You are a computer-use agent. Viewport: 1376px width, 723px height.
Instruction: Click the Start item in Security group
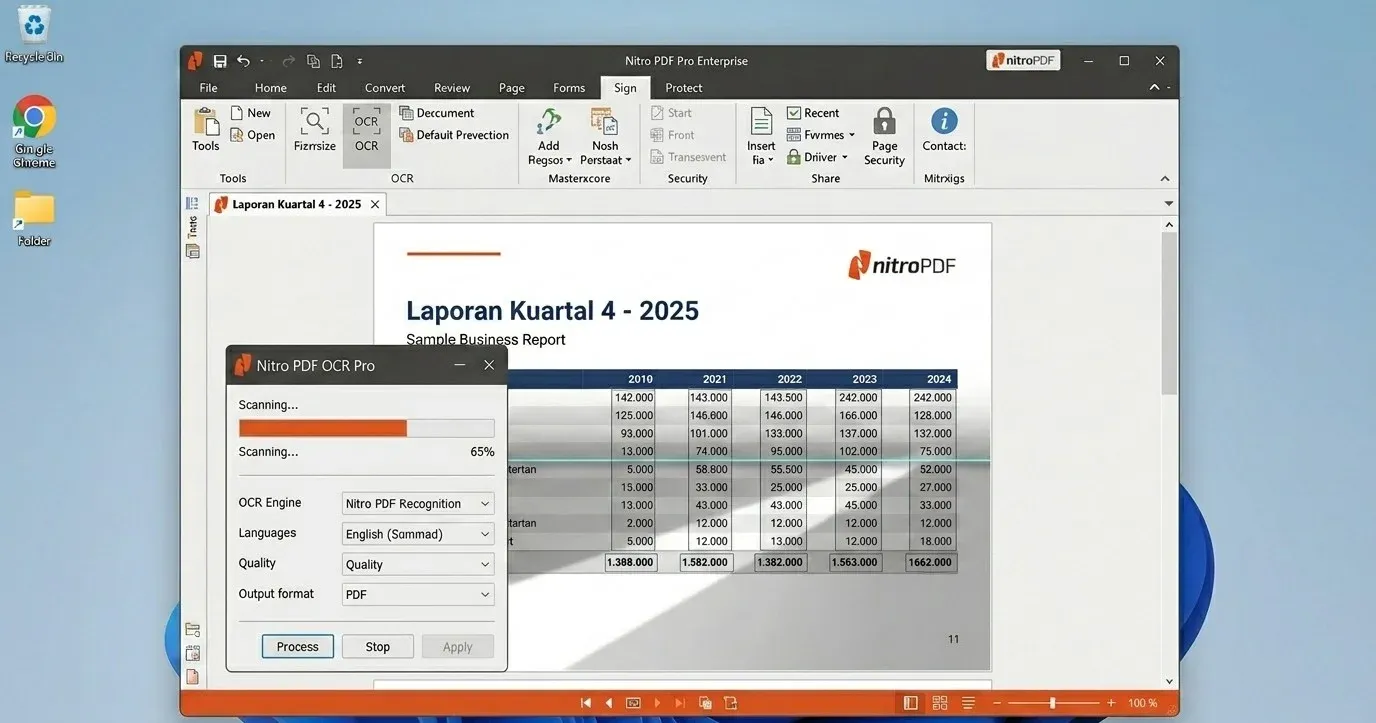pos(671,113)
